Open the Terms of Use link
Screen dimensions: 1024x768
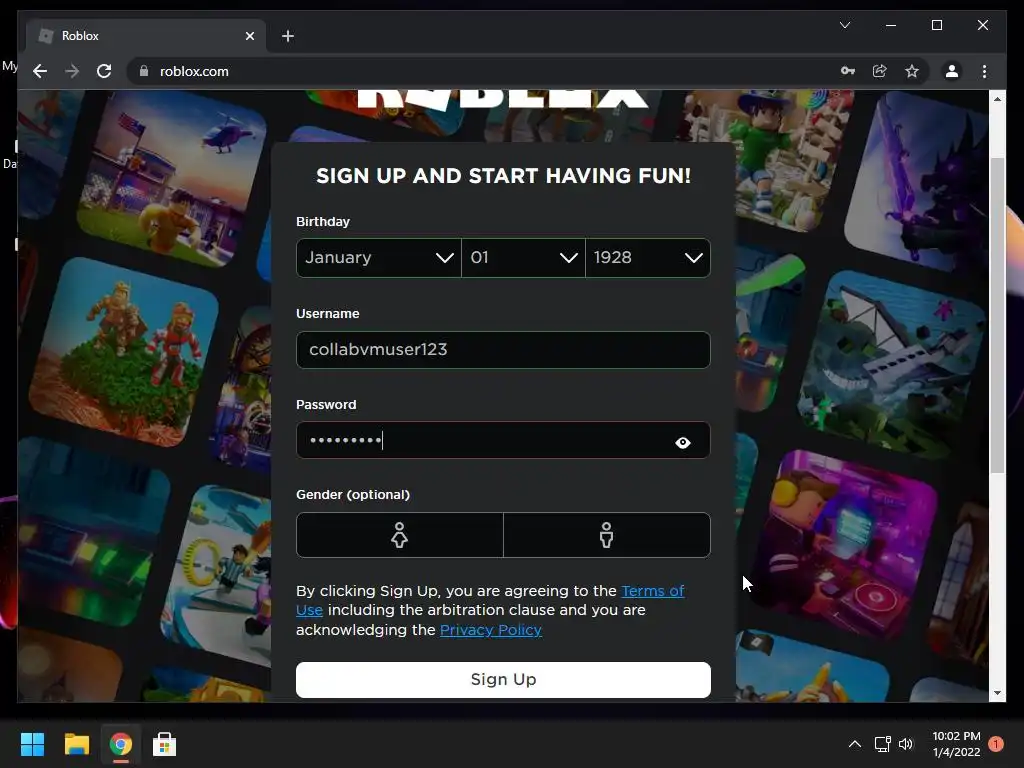click(x=653, y=591)
